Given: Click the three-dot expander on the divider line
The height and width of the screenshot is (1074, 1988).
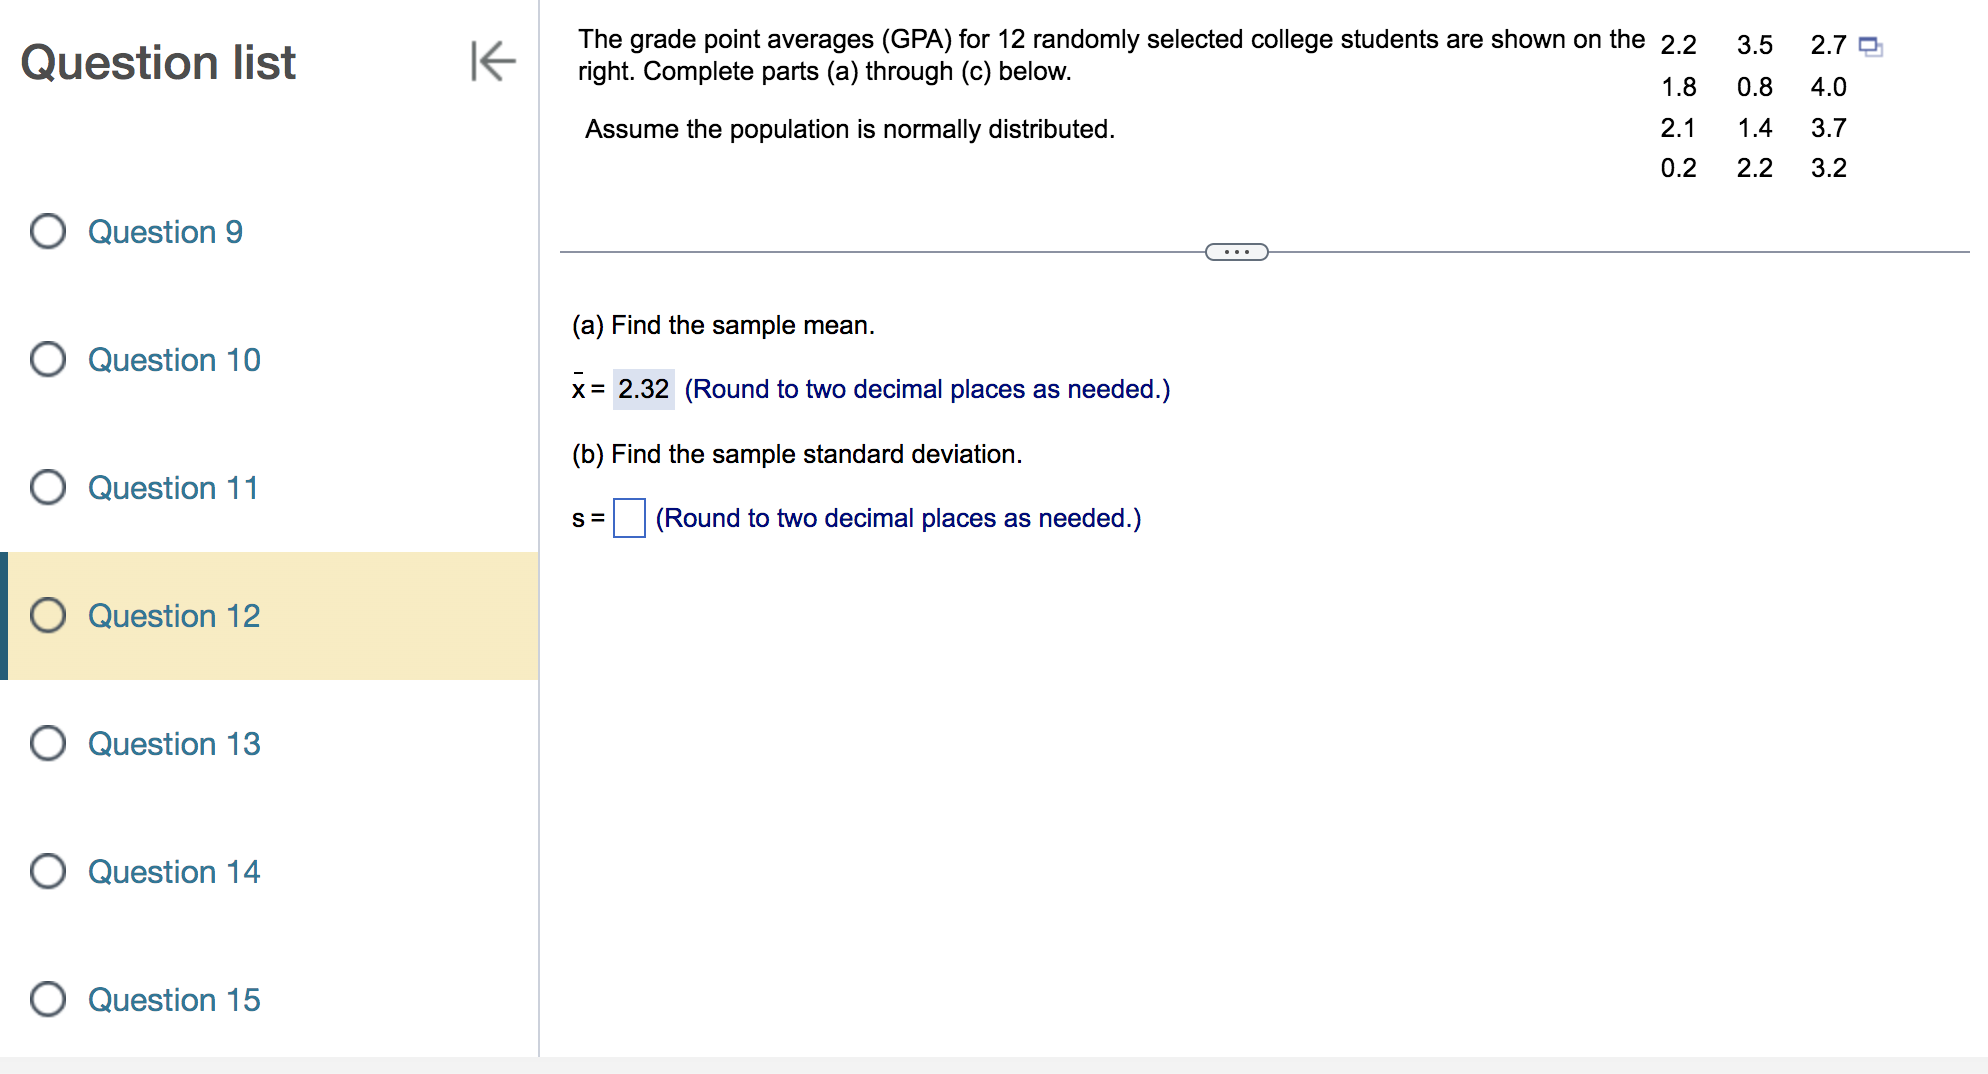Looking at the screenshot, I should [1236, 251].
